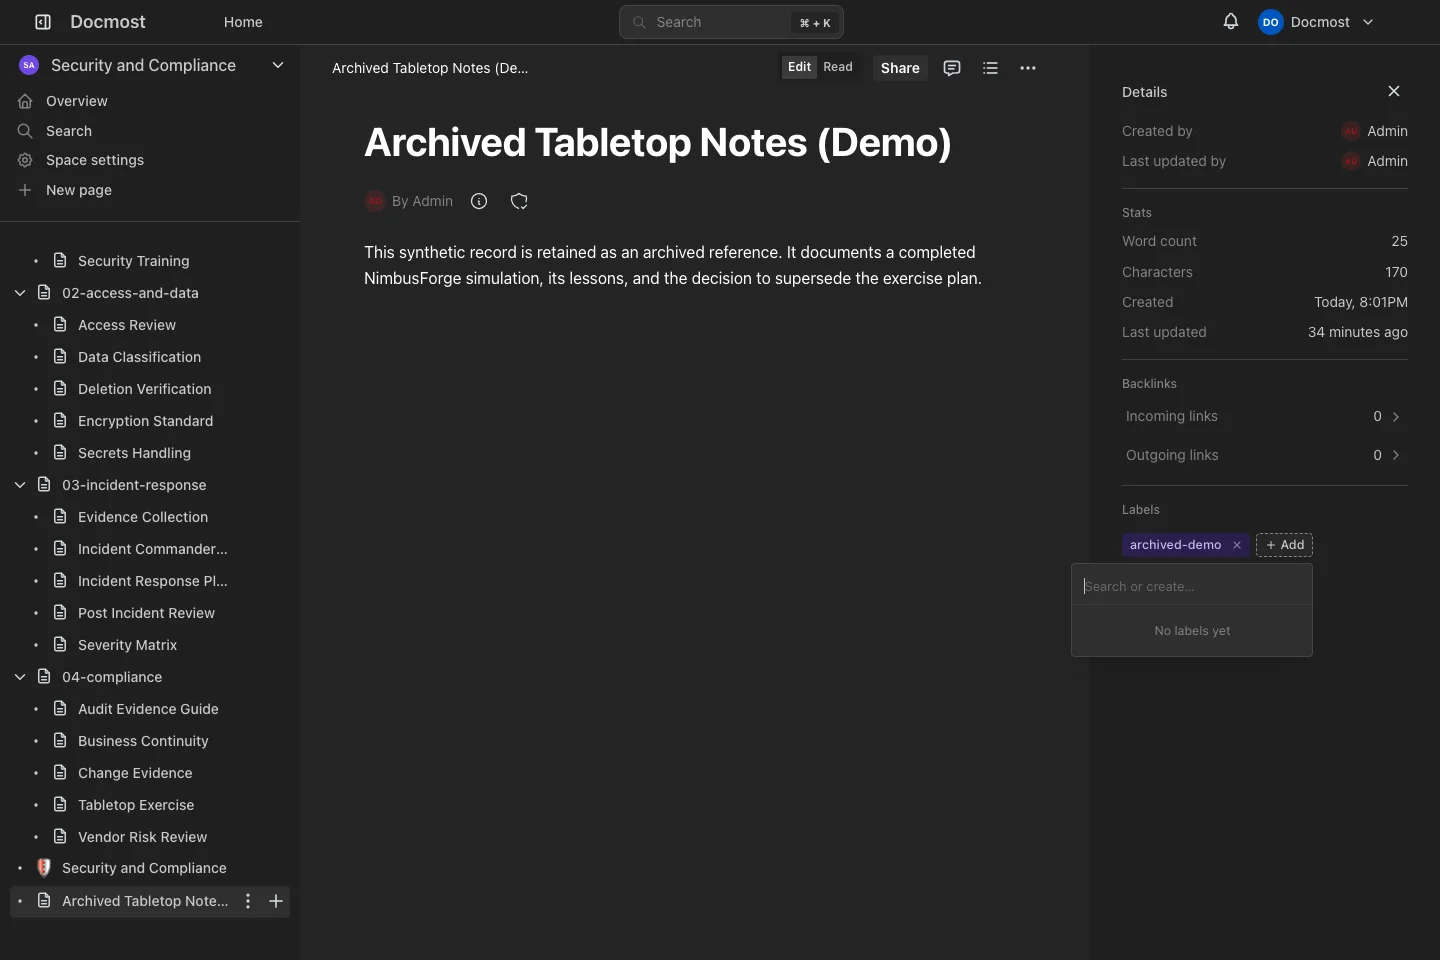The height and width of the screenshot is (960, 1440).
Task: Click the Security and Compliance shield emoji page icon
Action: coord(44,868)
